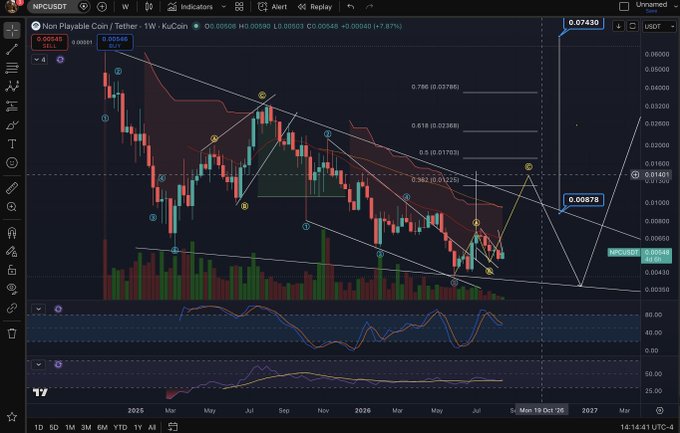
Task: Open the candlestick chart type selector
Action: tap(149, 7)
